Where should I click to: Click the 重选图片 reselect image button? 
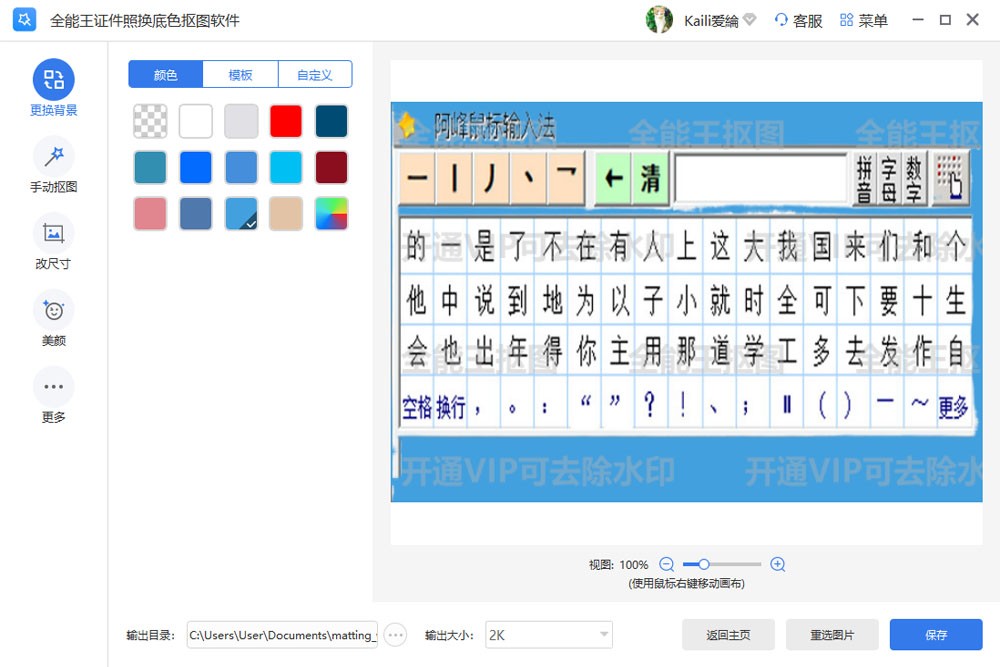click(x=830, y=635)
